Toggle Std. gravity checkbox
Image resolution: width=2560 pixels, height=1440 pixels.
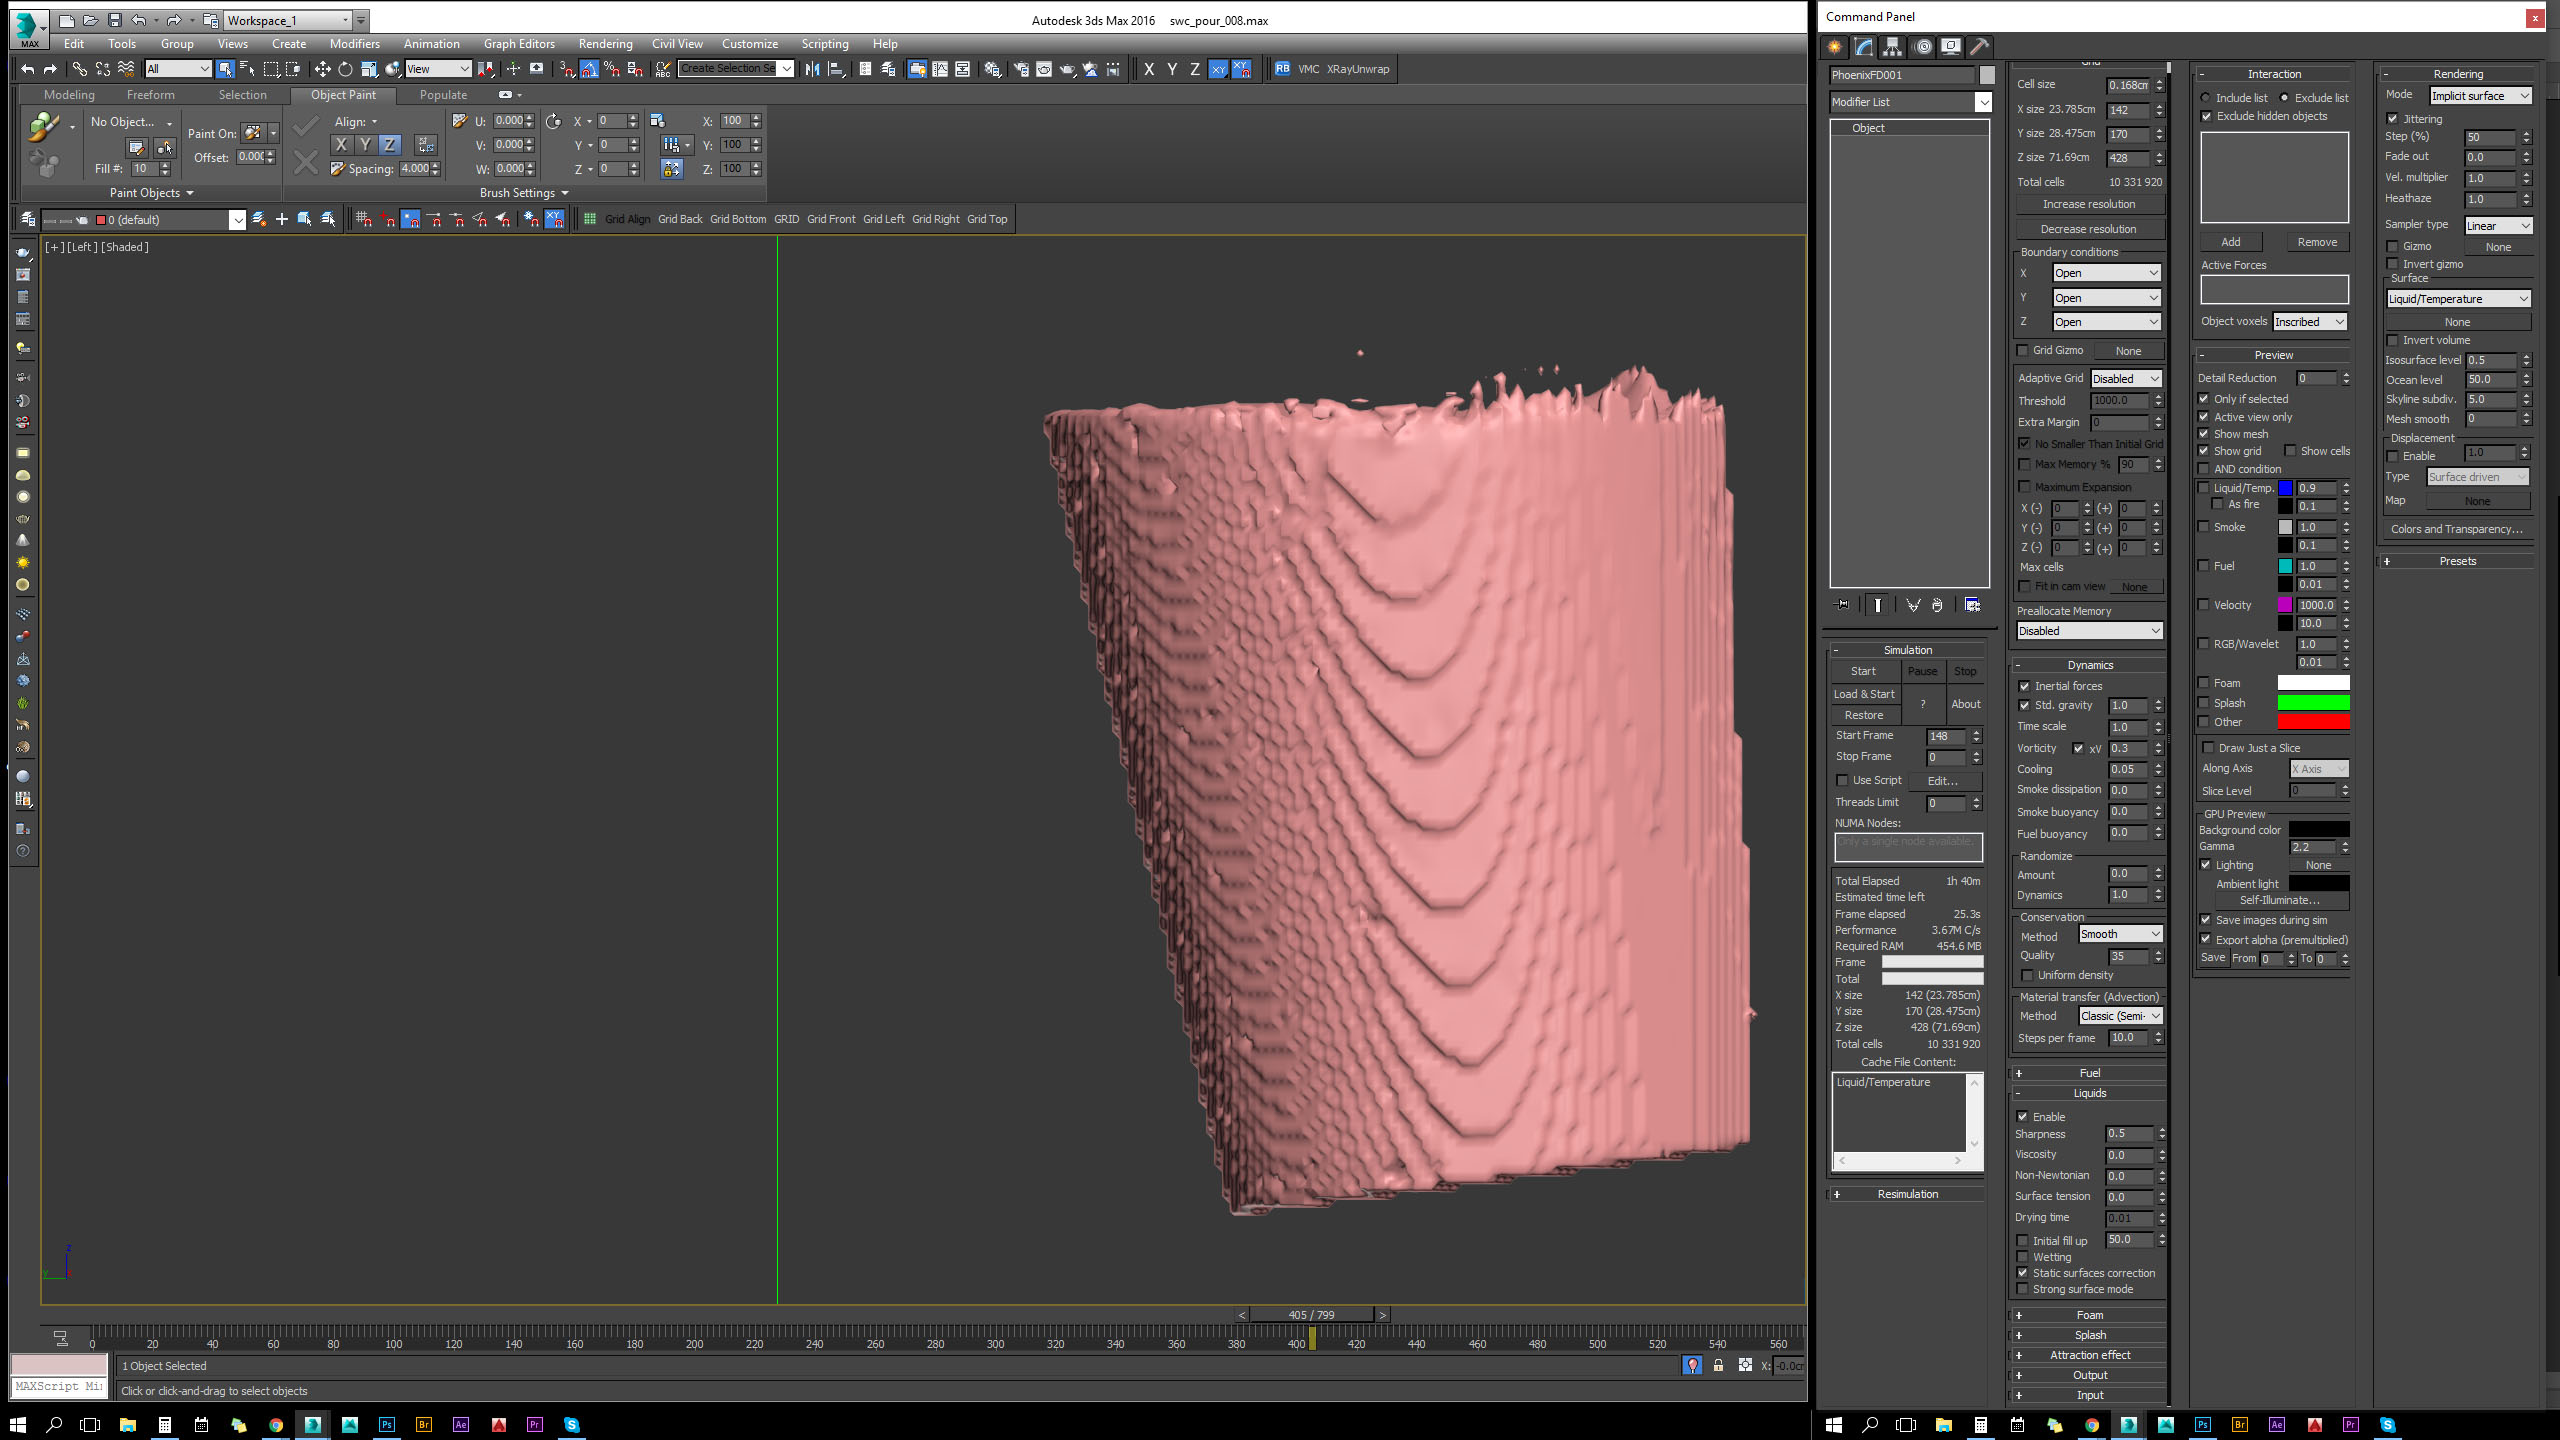[x=2025, y=706]
